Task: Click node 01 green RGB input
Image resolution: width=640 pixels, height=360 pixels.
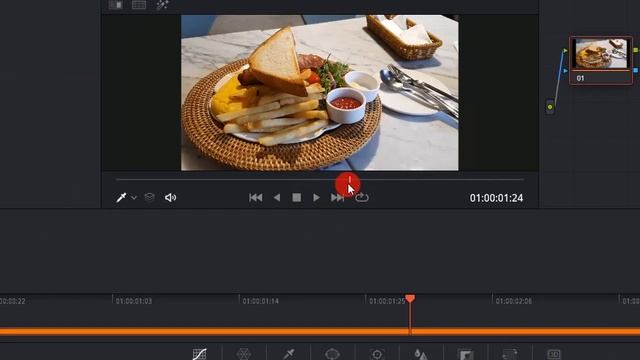Action: 565,51
